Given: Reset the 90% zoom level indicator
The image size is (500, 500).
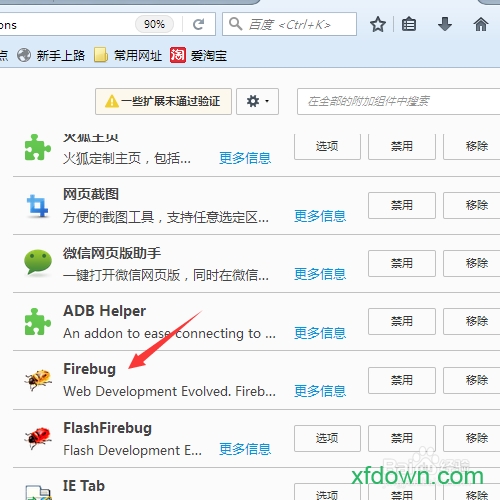Looking at the screenshot, I should coord(154,24).
